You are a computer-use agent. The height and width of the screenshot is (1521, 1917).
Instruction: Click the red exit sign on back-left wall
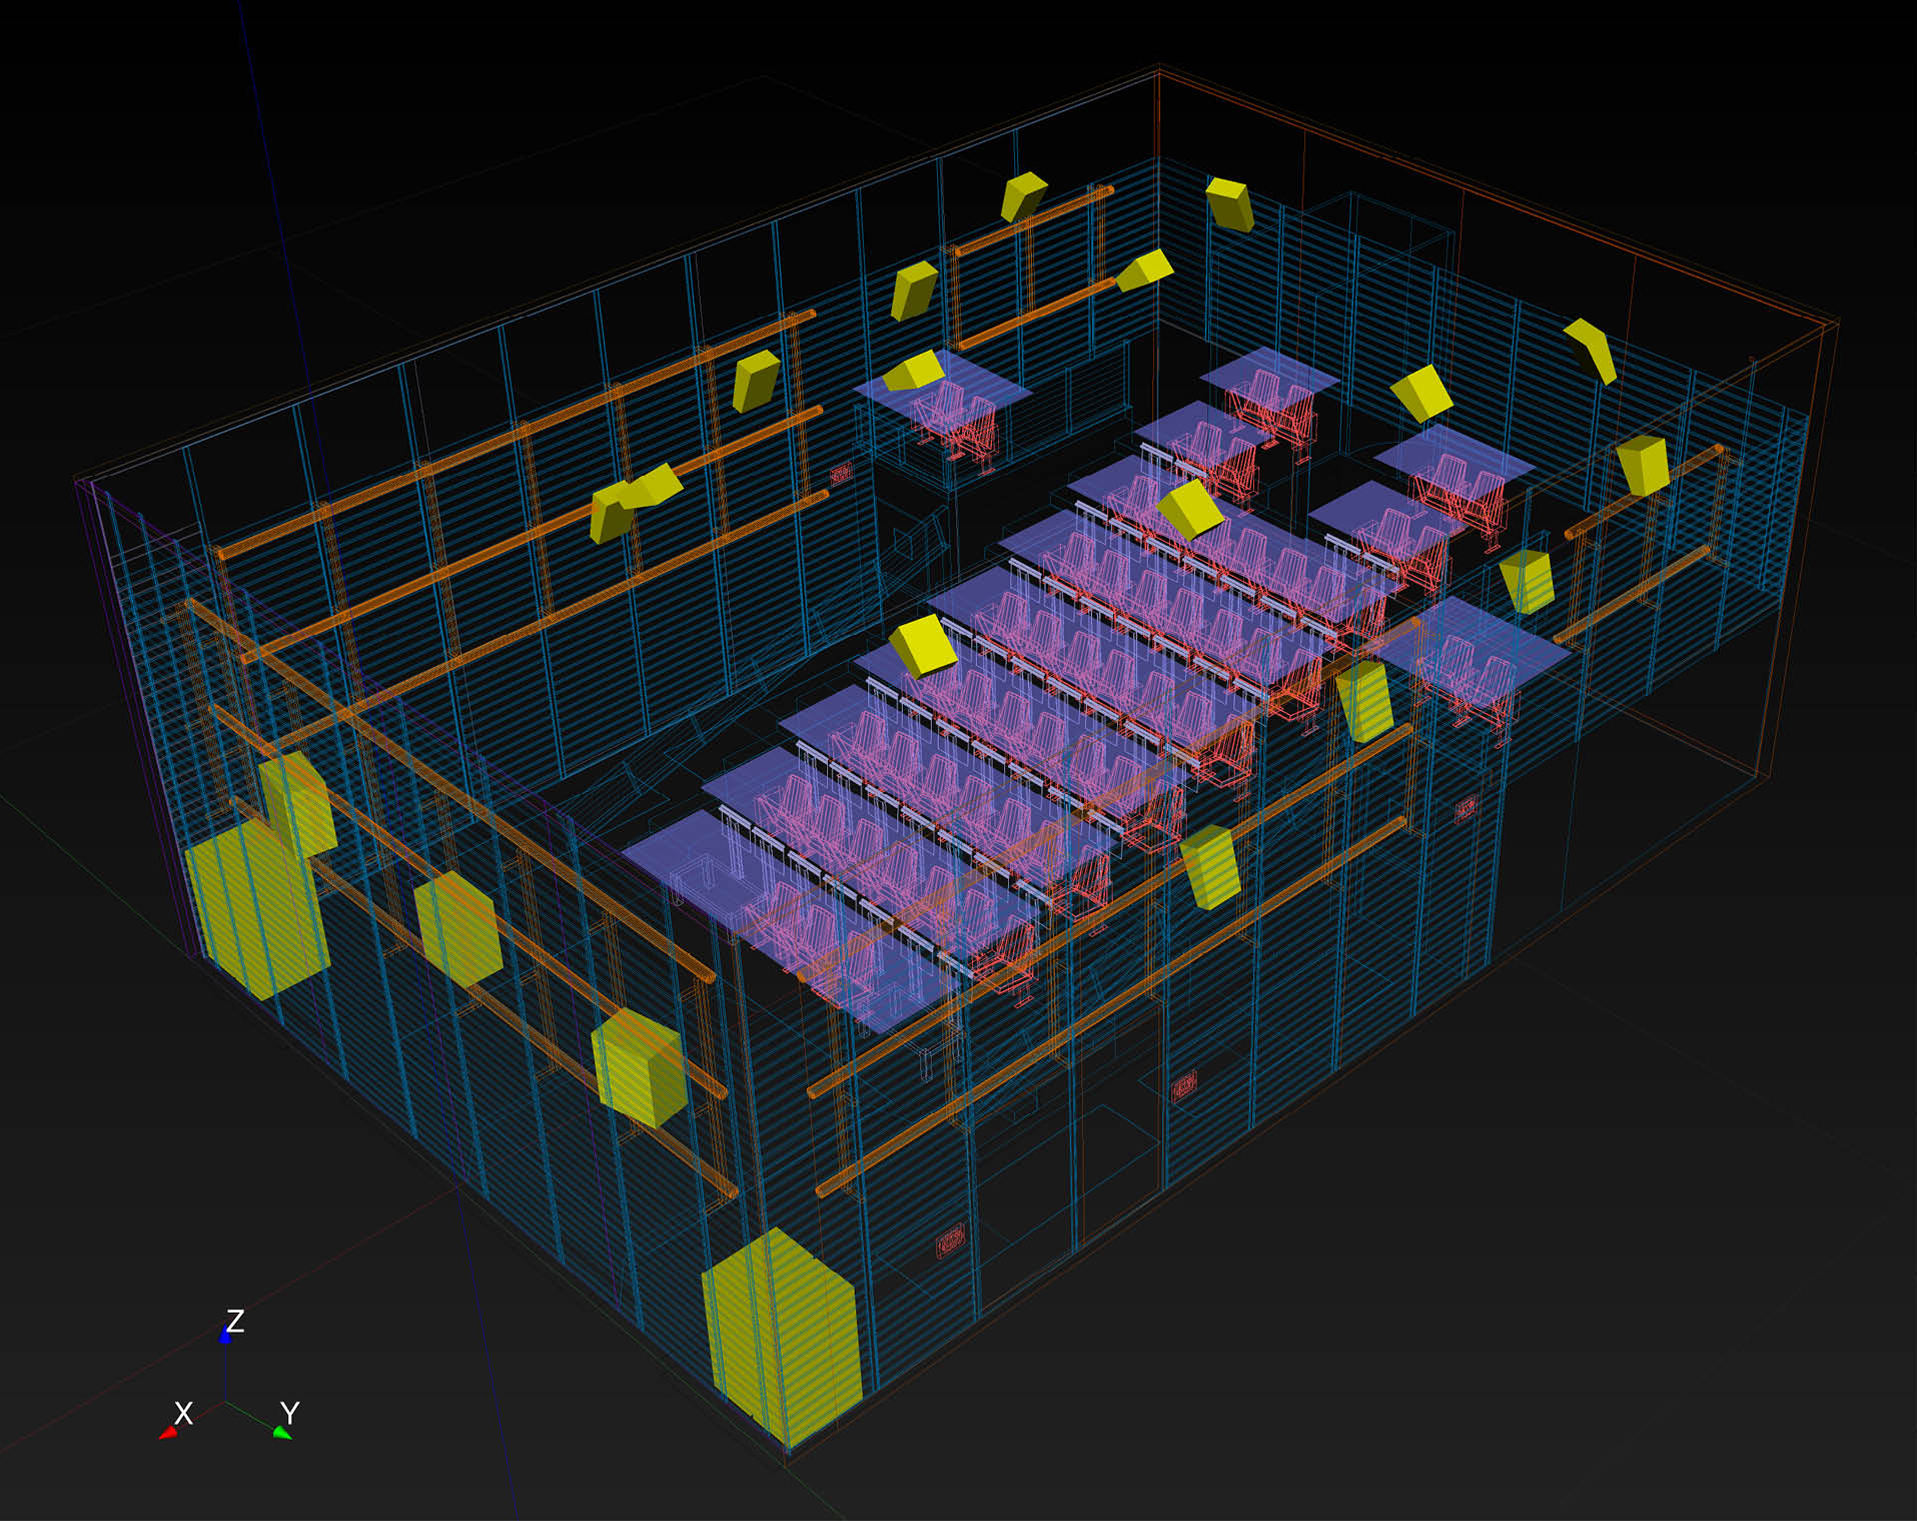841,472
